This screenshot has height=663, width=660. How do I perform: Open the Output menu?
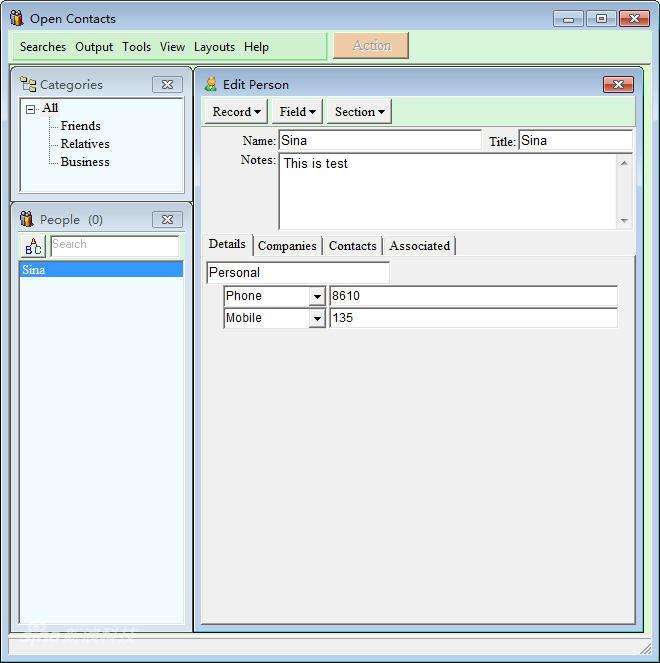94,47
